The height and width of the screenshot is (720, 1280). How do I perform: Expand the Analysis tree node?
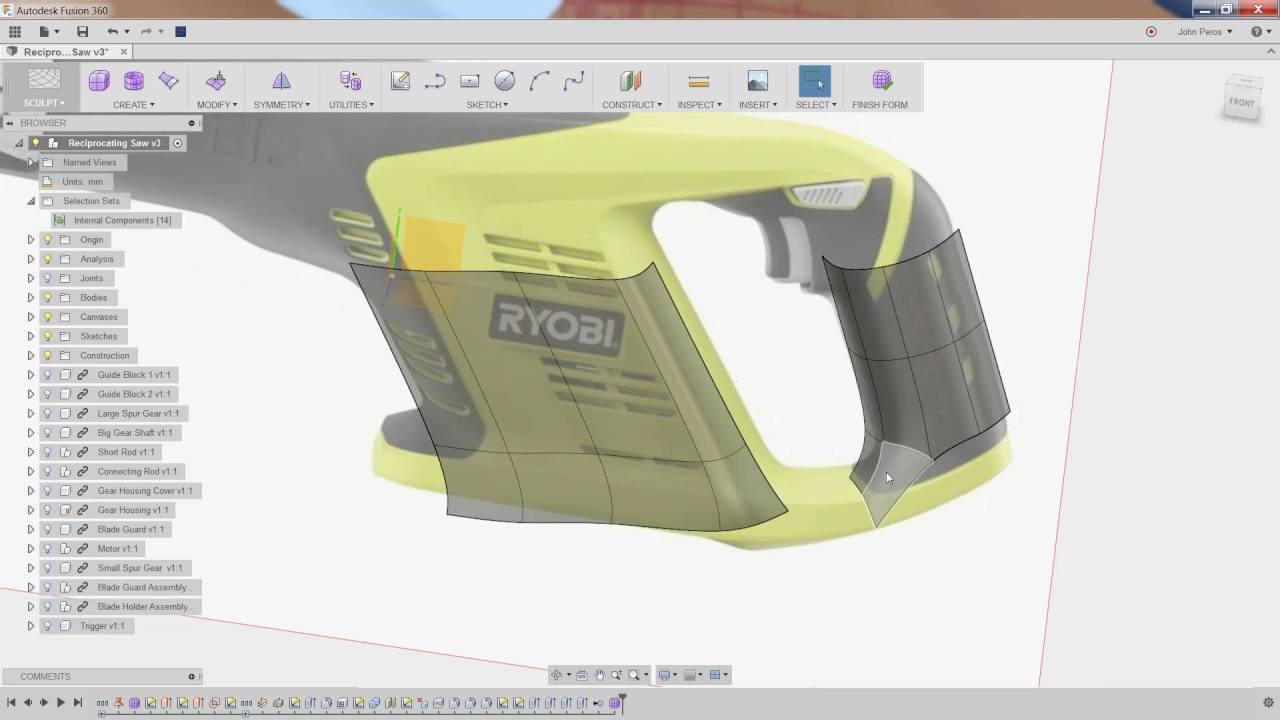(31, 259)
